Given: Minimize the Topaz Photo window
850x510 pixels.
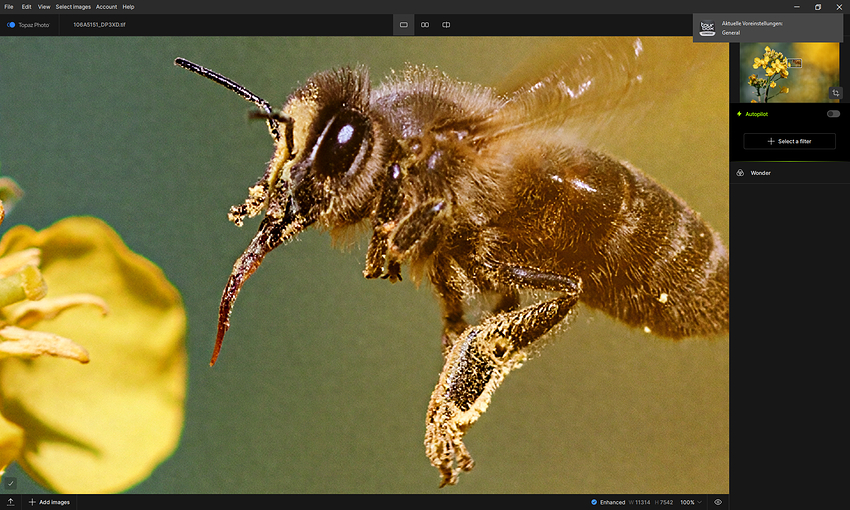Looking at the screenshot, I should click(796, 7).
